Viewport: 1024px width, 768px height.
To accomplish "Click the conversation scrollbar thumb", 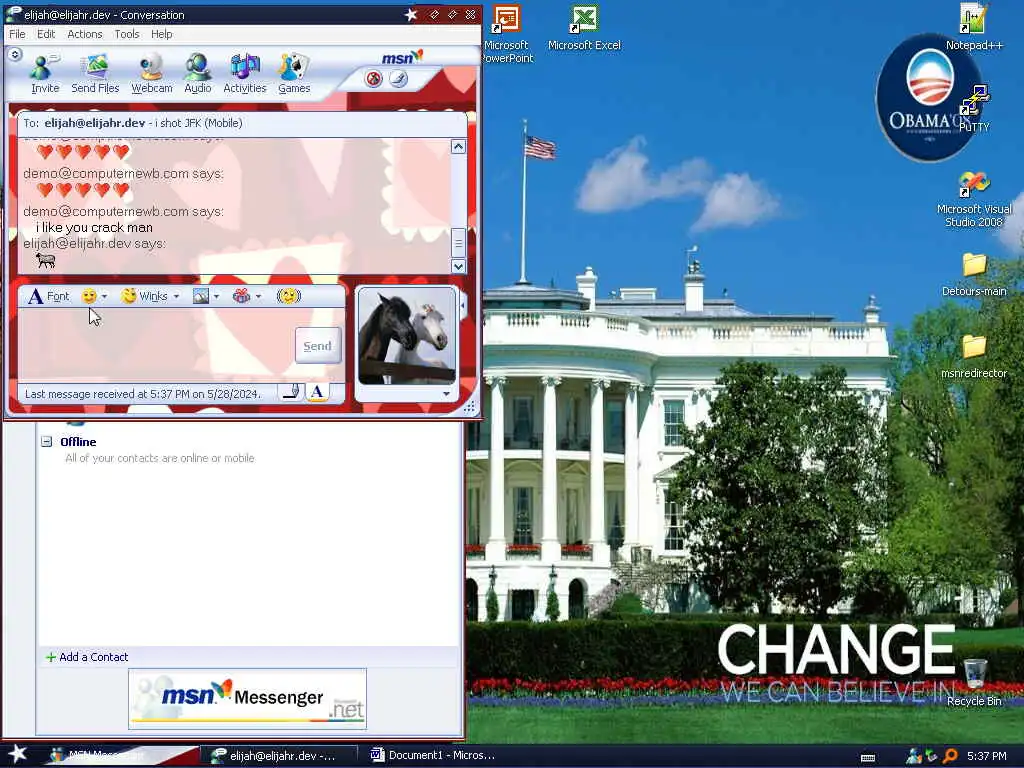I will pos(458,242).
